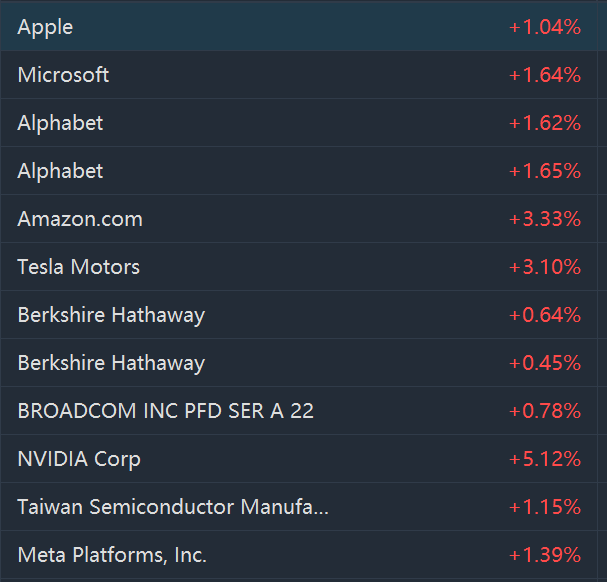This screenshot has height=582, width=607.
Task: Open the Microsoft stock entry
Action: click(x=63, y=75)
